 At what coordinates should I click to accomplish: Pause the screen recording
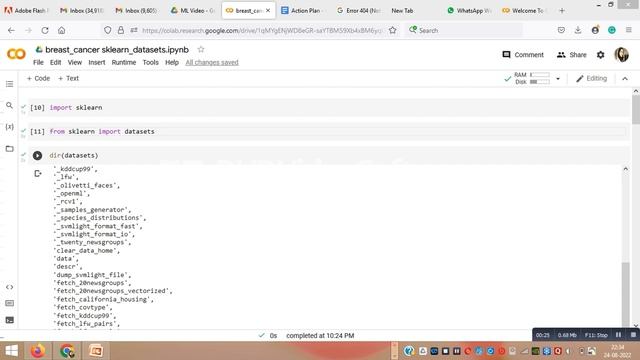[x=618, y=335]
